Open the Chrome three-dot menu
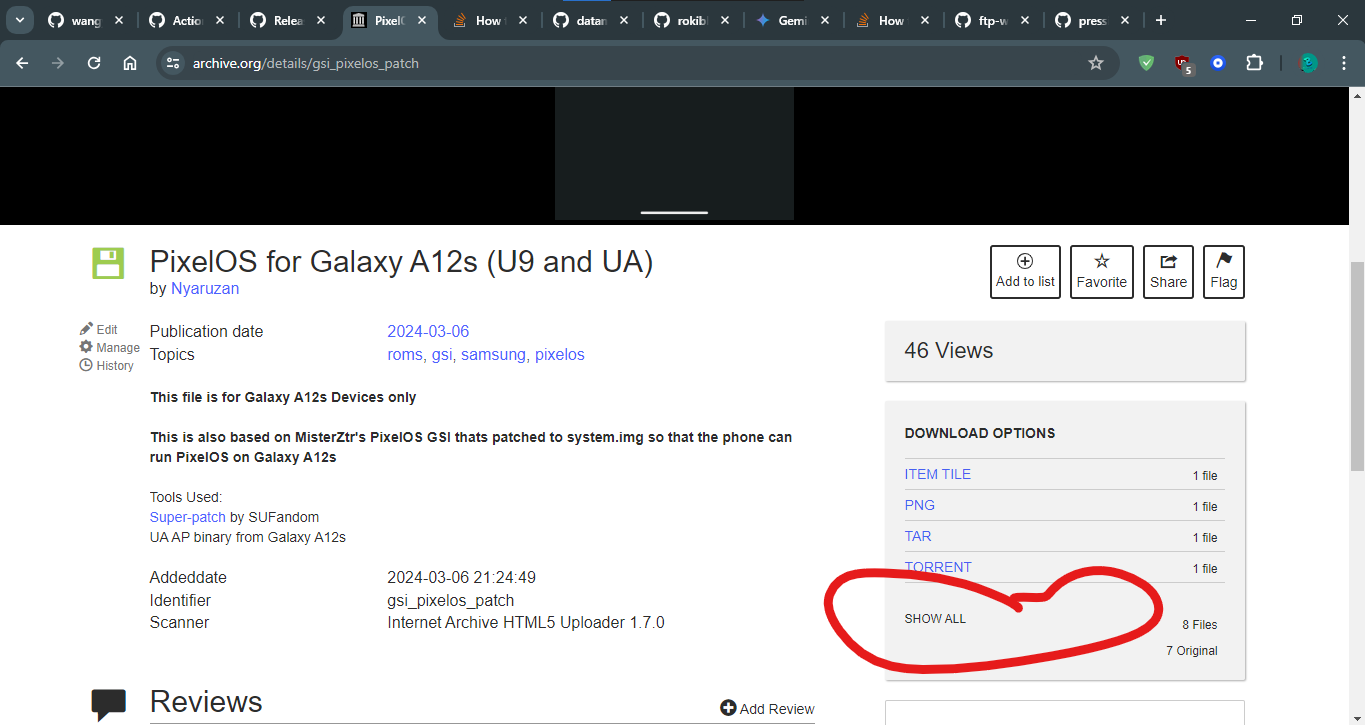Viewport: 1365px width, 725px height. click(x=1343, y=63)
